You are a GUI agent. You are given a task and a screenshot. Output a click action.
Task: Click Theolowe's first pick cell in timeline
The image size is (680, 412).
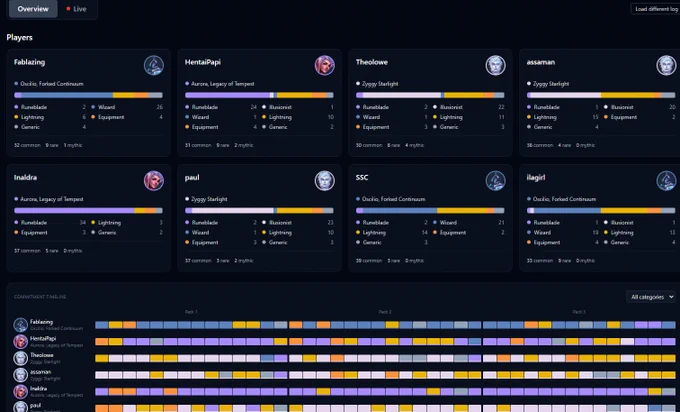[101, 358]
